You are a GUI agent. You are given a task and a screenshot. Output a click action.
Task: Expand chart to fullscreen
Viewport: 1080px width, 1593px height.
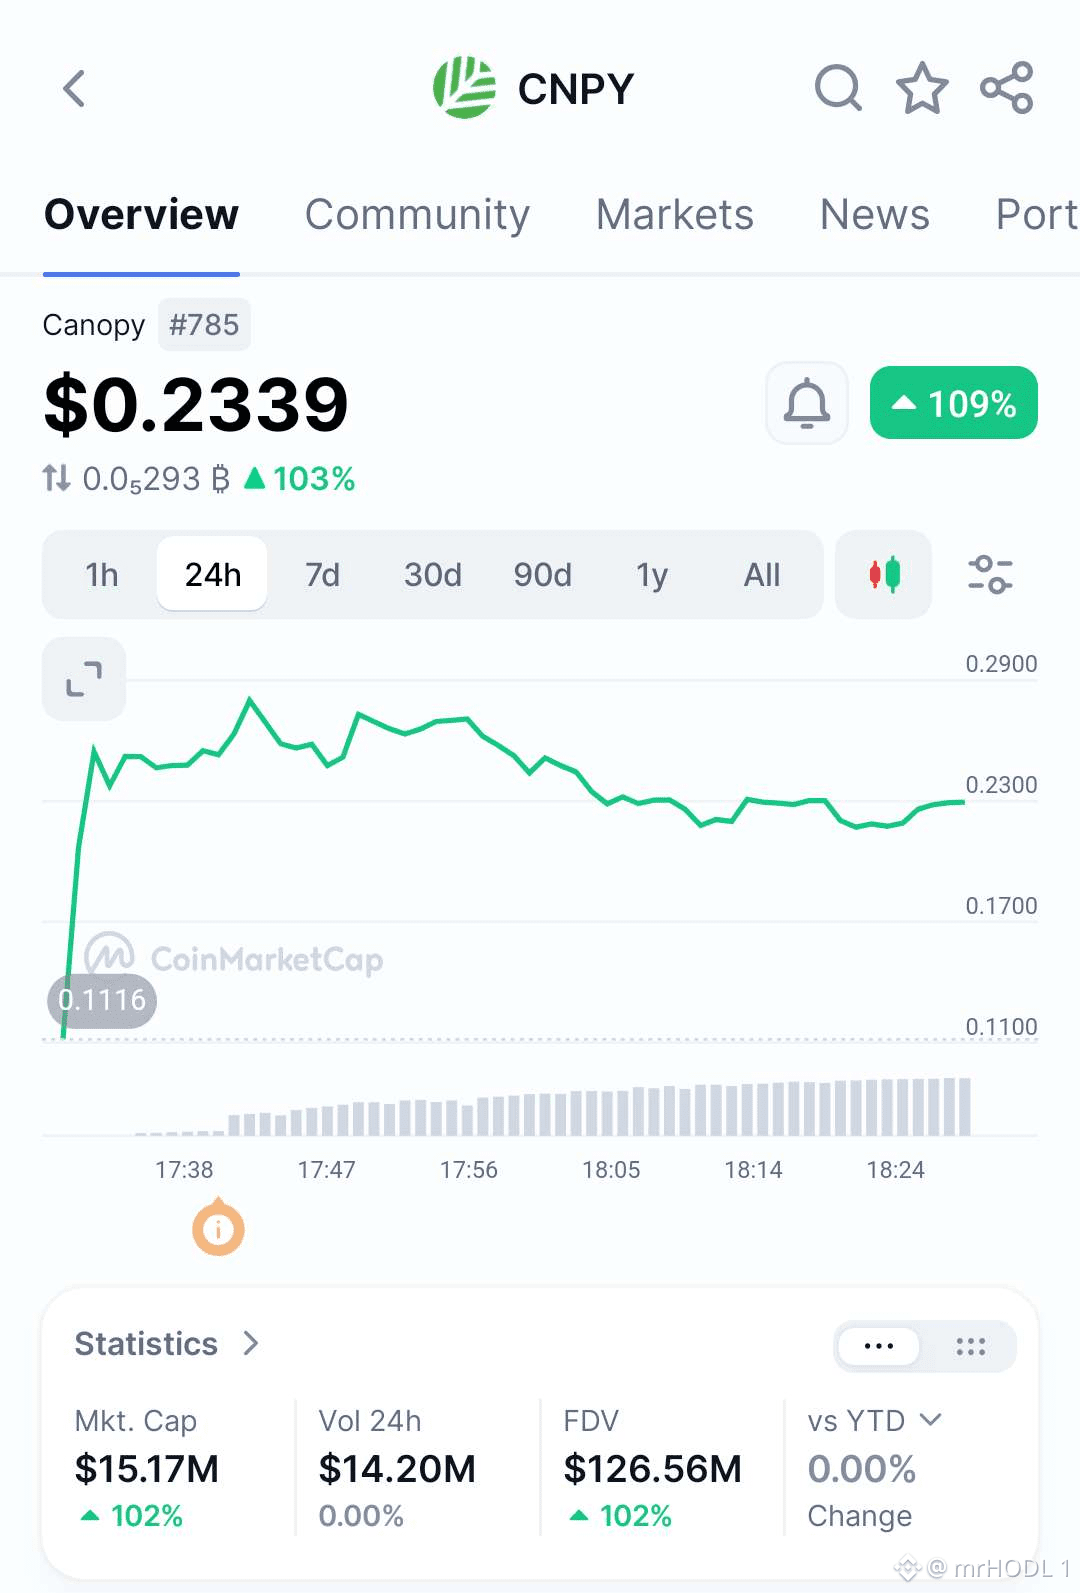pos(84,679)
